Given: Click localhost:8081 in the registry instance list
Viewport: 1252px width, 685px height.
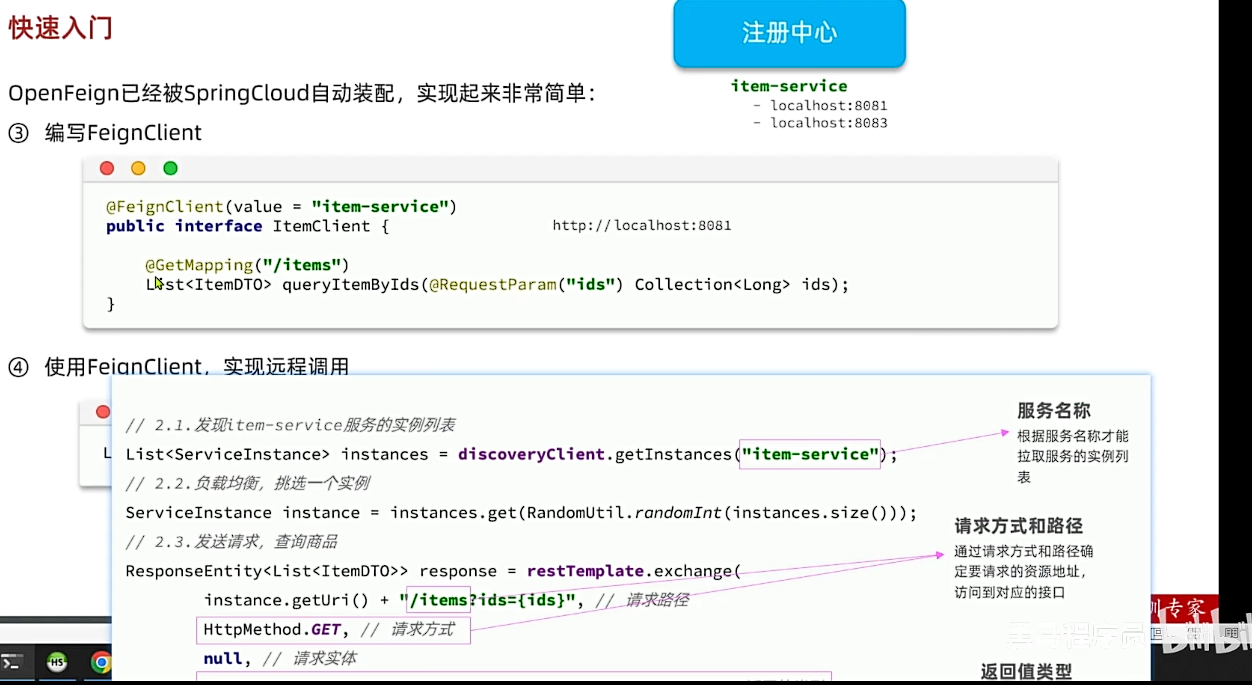Looking at the screenshot, I should click(828, 105).
